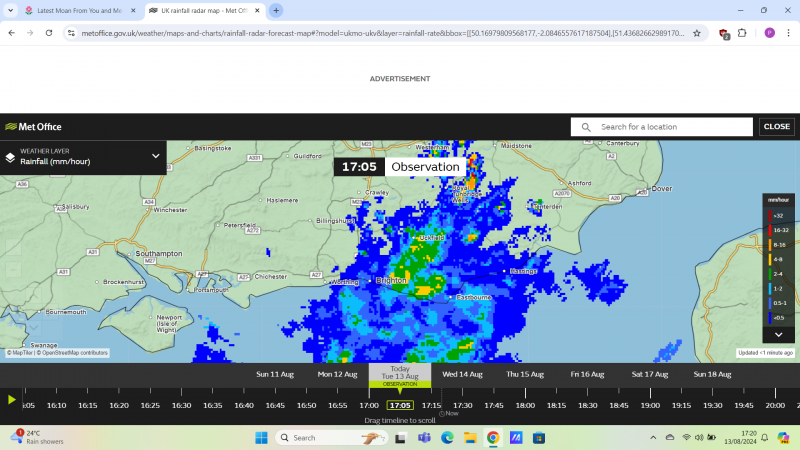This screenshot has height=450, width=800.
Task: Jump to 19:30 on timeline
Action: pyautogui.click(x=712, y=405)
